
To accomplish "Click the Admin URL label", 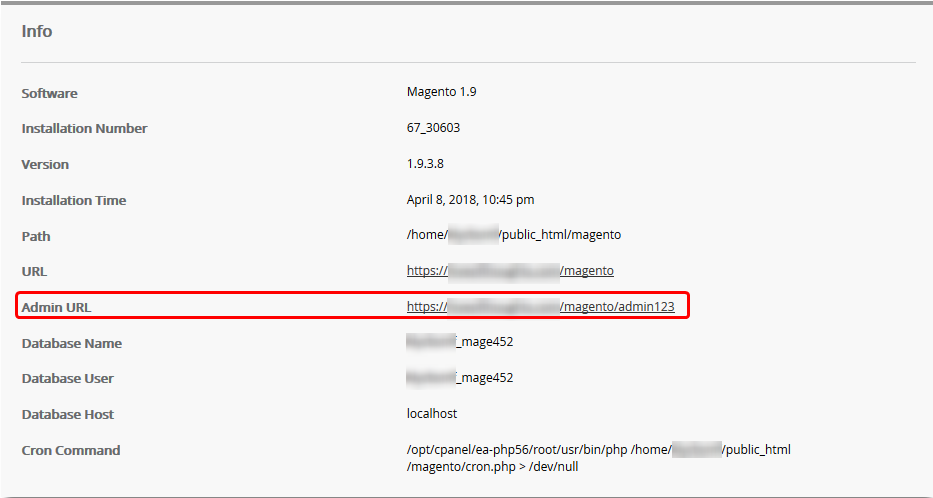I will click(57, 308).
